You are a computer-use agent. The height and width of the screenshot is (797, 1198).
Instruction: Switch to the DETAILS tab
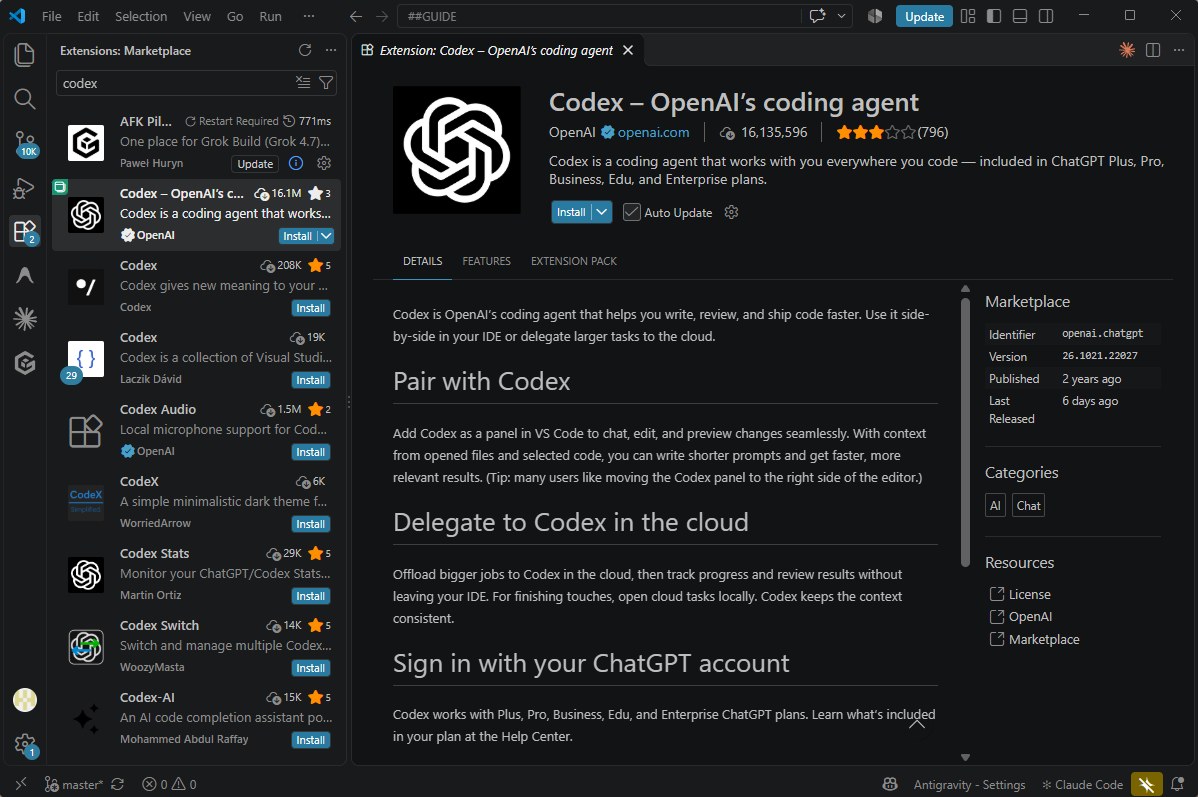(x=423, y=261)
